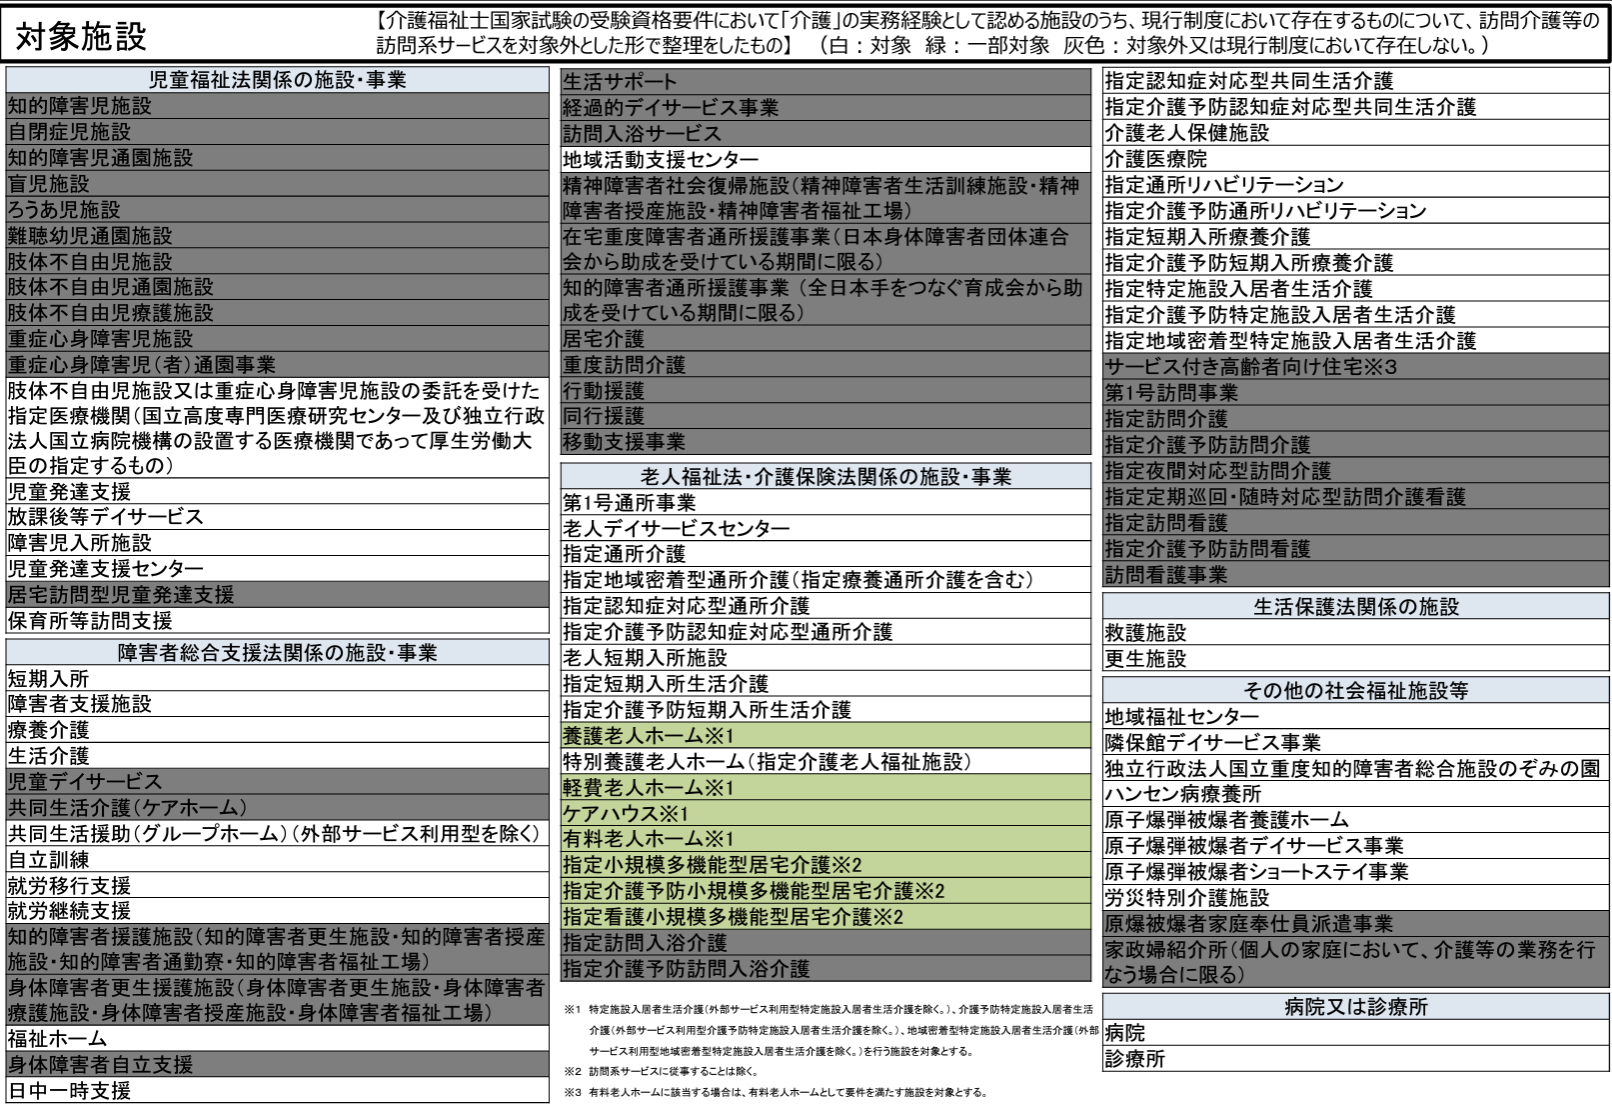This screenshot has width=1612, height=1104.
Task: Click the green ケアハウス※1 row
Action: click(825, 814)
